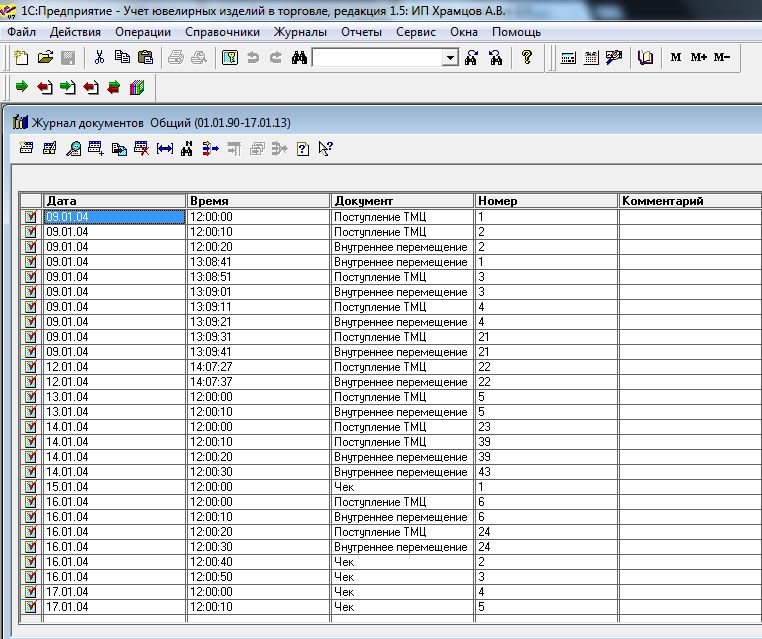This screenshot has height=639, width=762.
Task: Click the What's This help pointer icon
Action: tap(325, 148)
